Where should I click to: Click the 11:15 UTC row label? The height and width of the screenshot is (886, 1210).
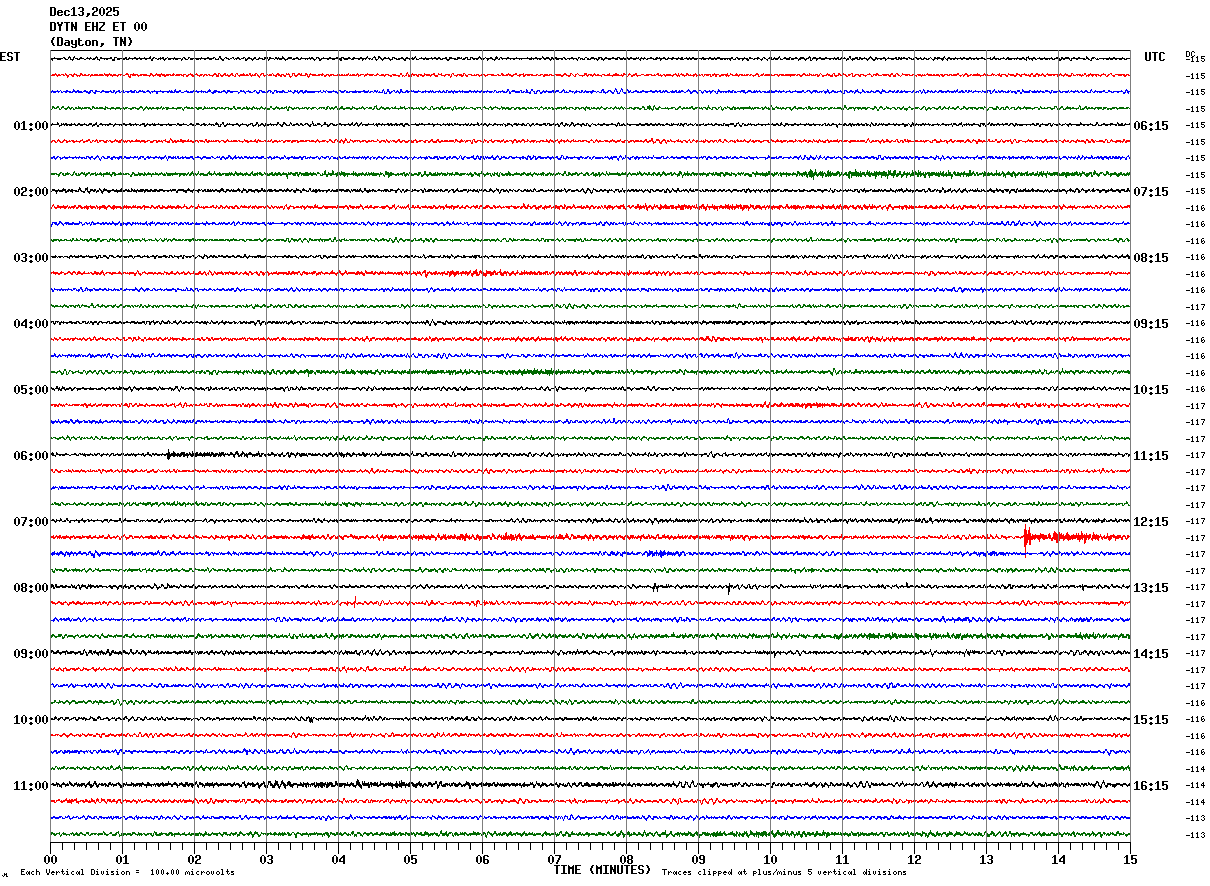point(1151,456)
